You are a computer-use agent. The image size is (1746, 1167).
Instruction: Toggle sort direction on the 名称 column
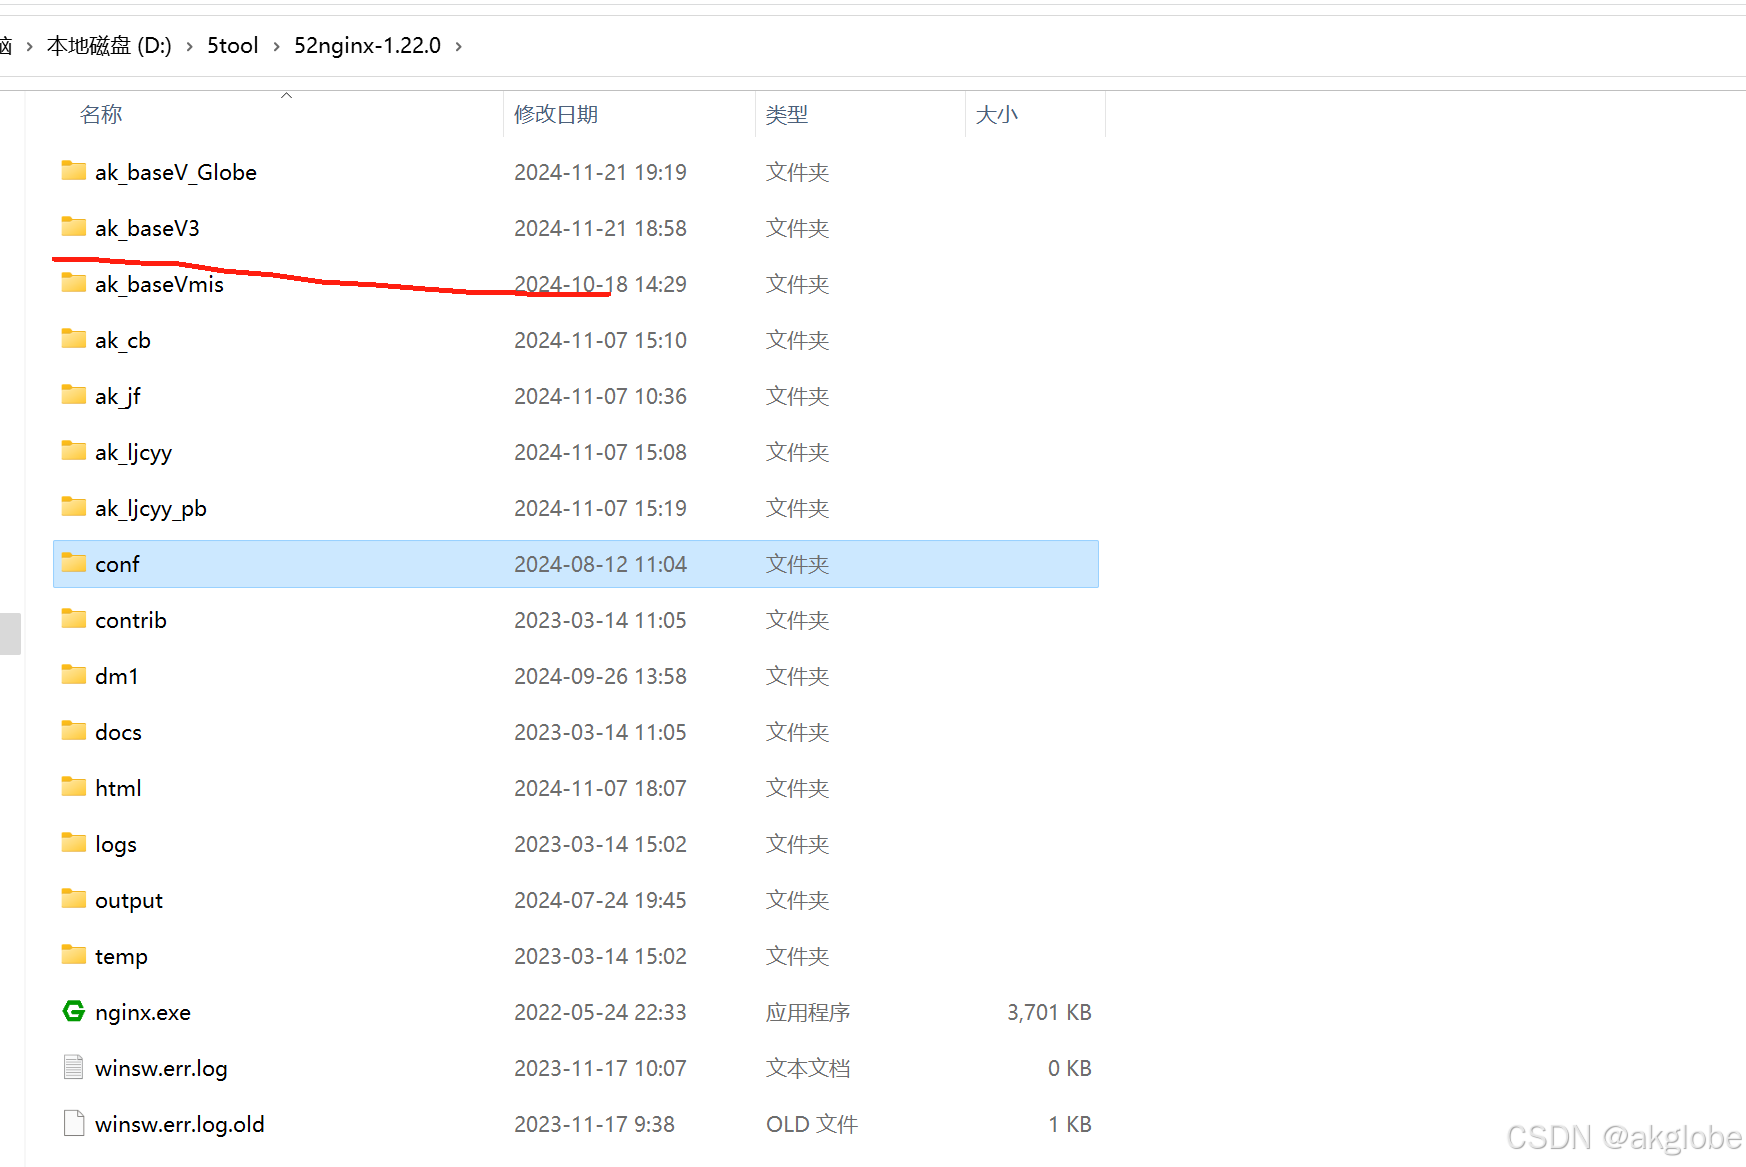(100, 114)
